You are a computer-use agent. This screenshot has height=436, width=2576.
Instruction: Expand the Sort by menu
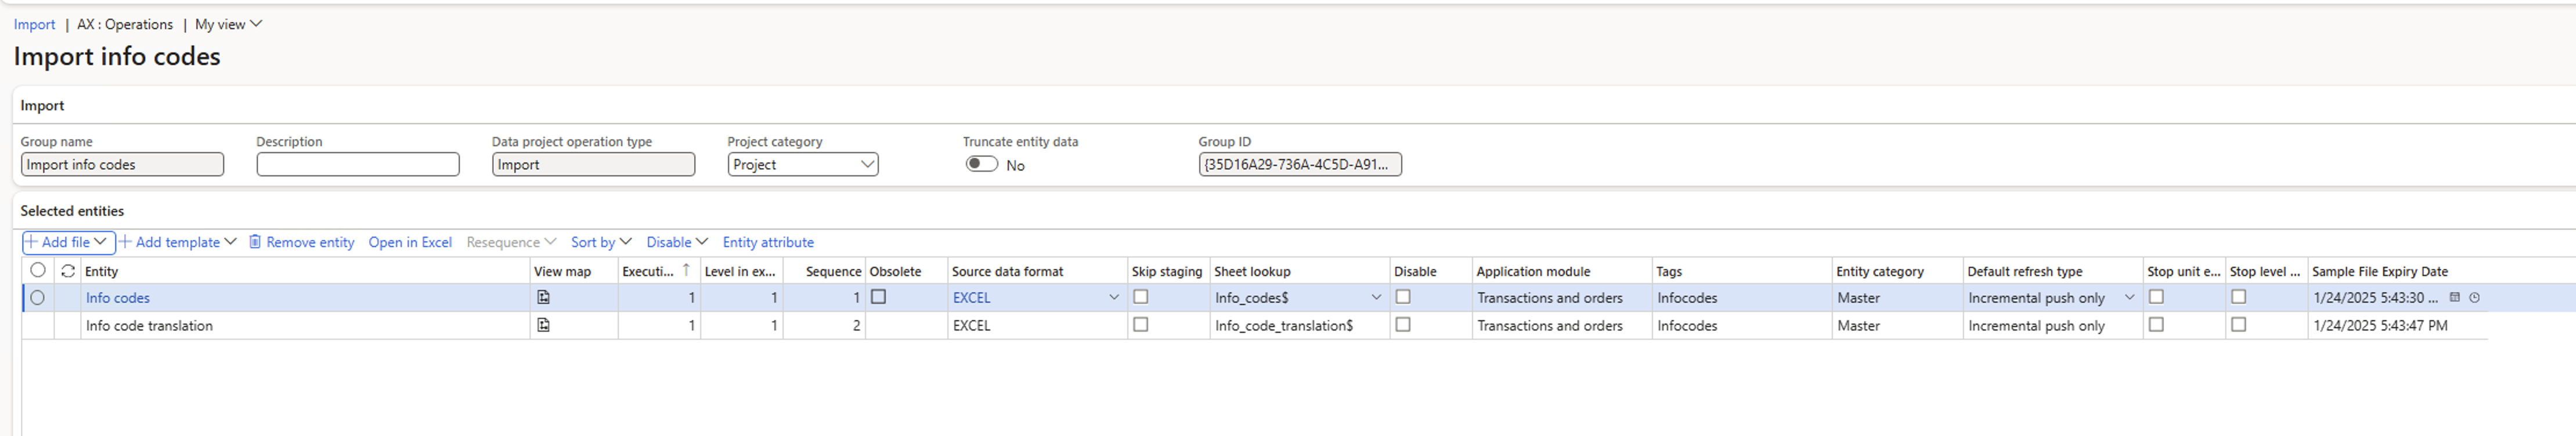[601, 242]
